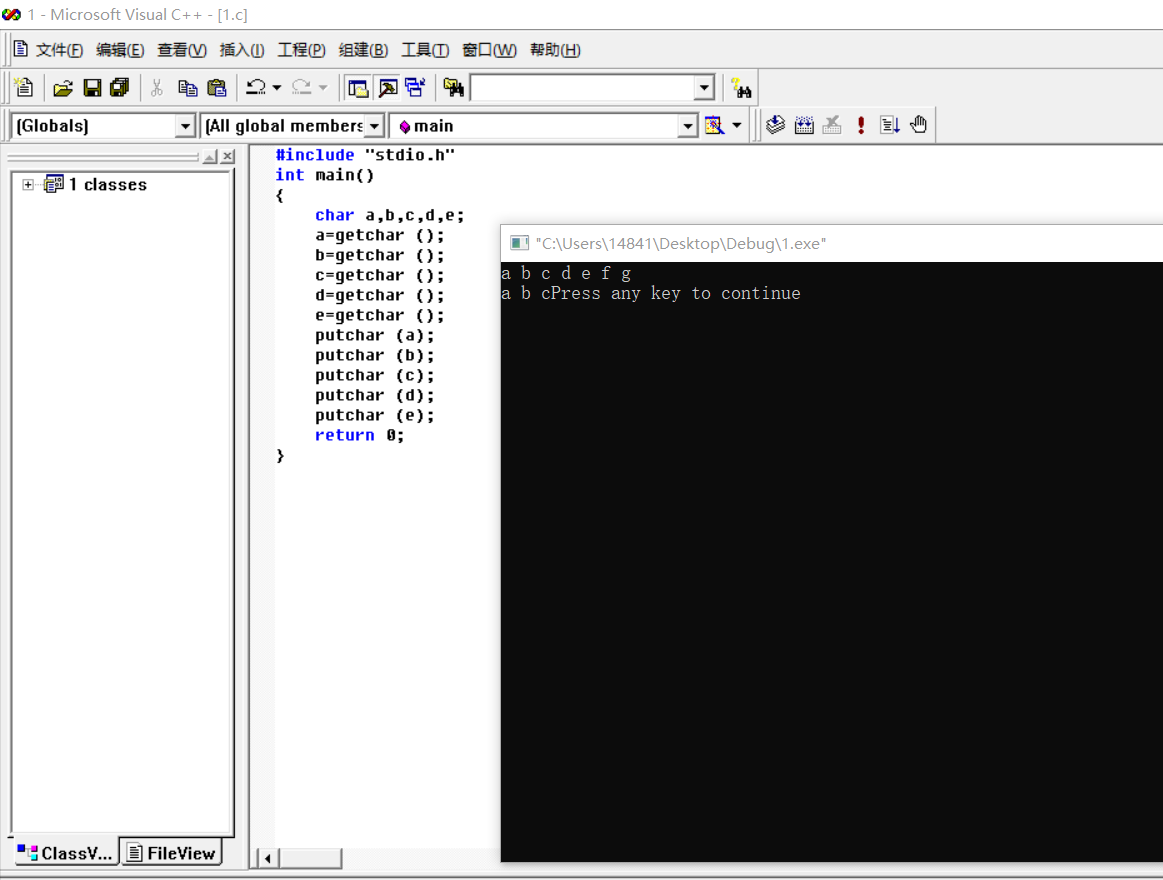This screenshot has height=880, width=1163.
Task: Toggle the Workspace window button
Action: point(357,88)
